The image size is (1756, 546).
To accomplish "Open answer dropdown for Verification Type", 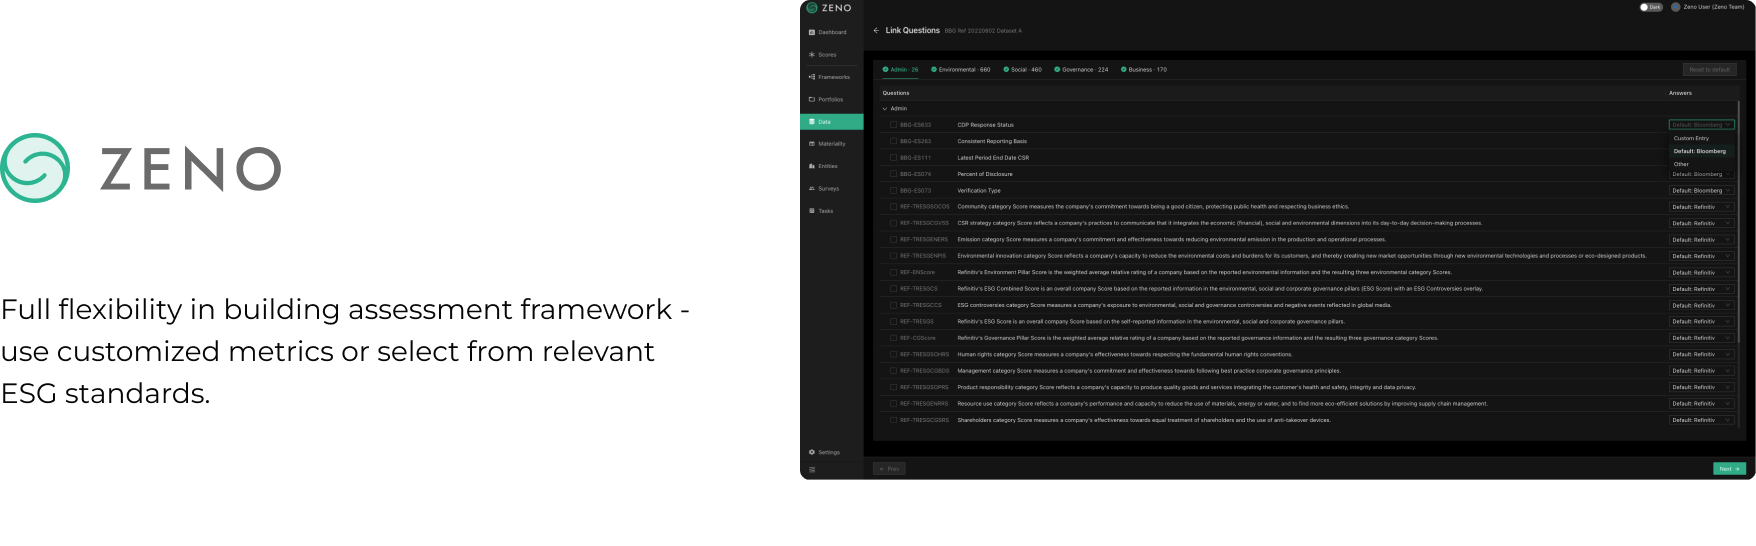I will point(1701,190).
